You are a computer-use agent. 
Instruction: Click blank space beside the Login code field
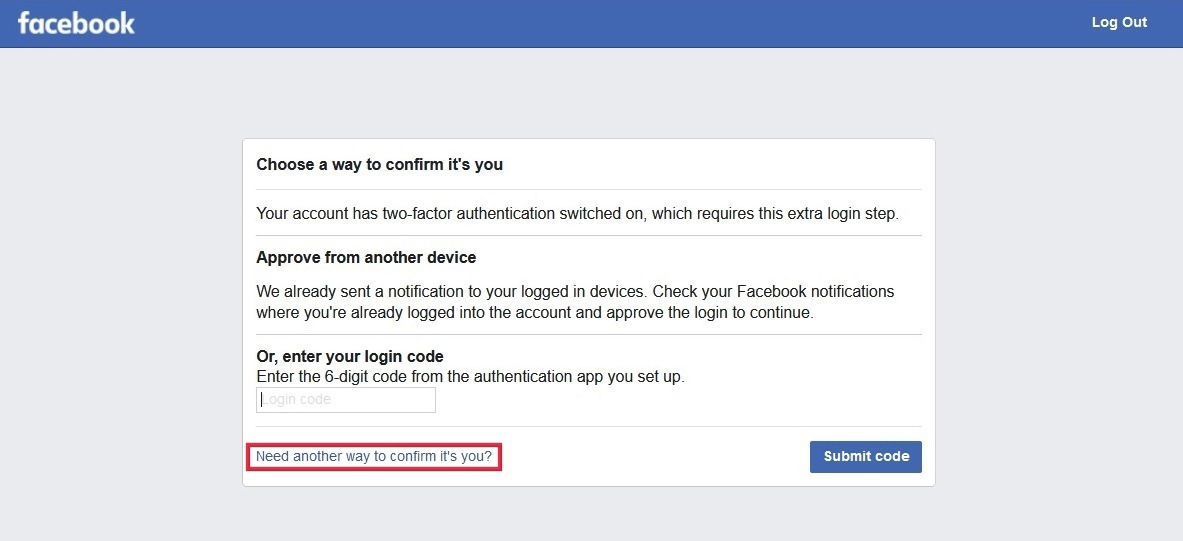tap(650, 400)
